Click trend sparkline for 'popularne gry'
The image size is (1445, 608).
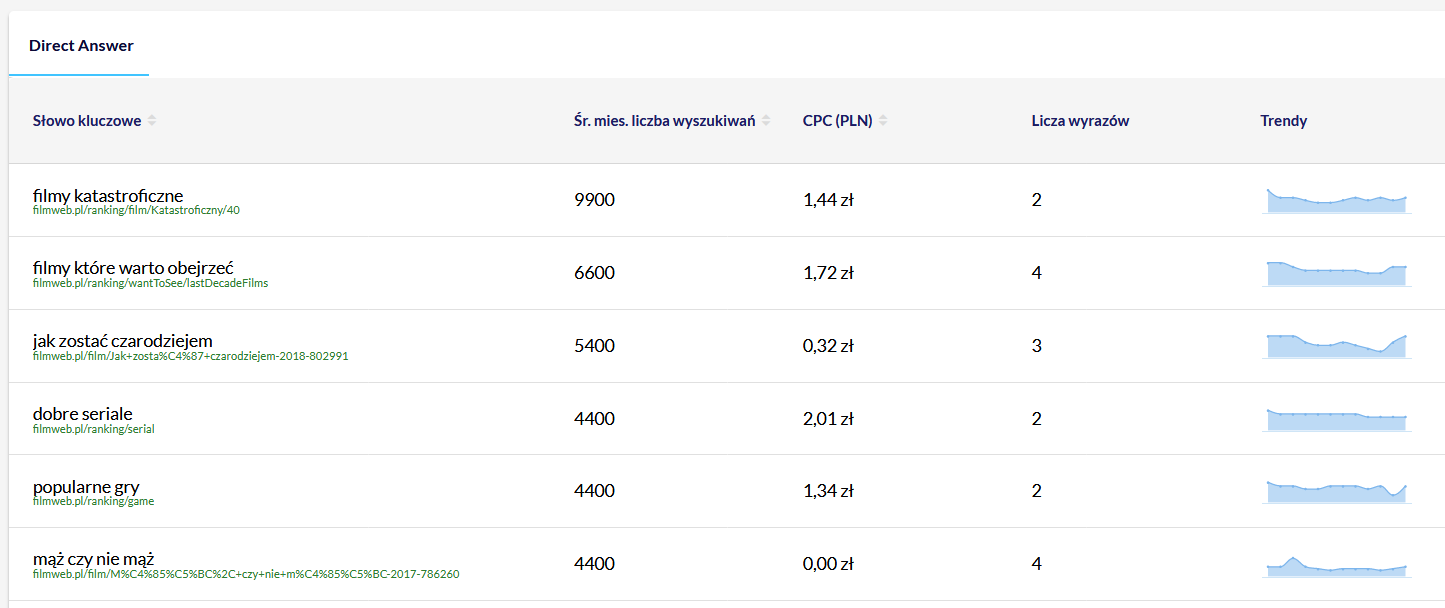[x=1336, y=492]
